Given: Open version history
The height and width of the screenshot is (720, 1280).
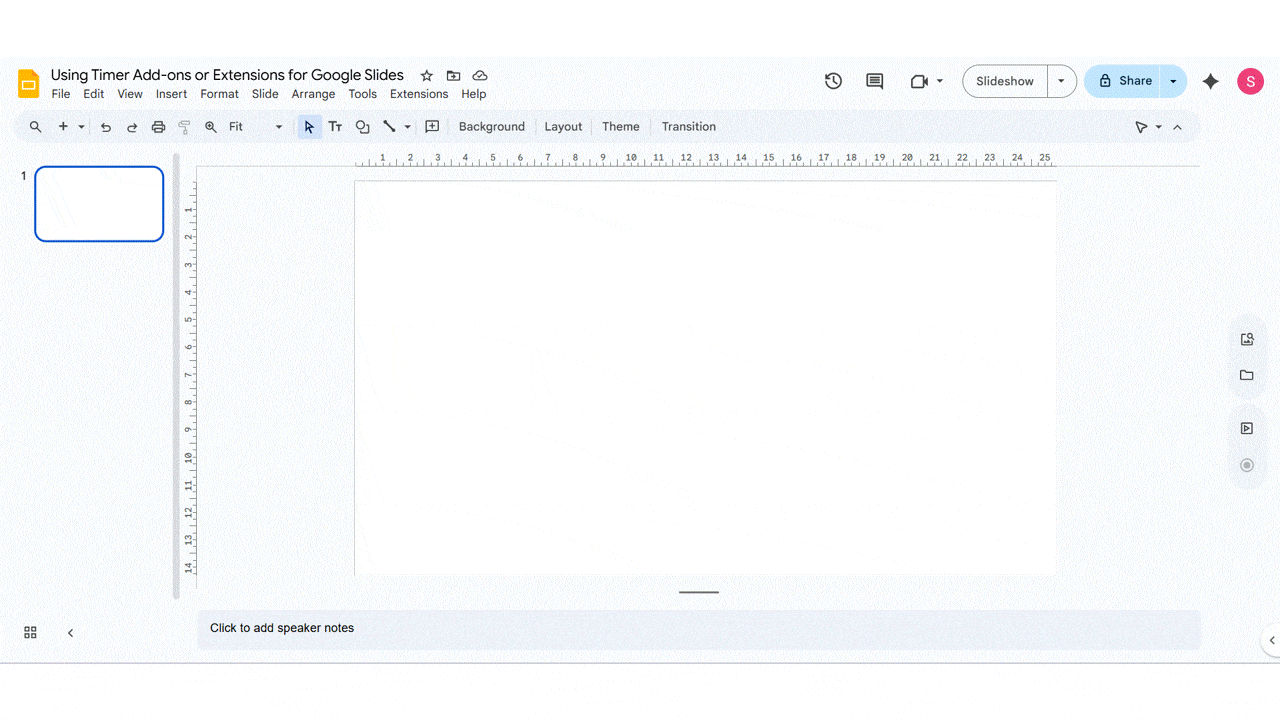Looking at the screenshot, I should [x=833, y=80].
